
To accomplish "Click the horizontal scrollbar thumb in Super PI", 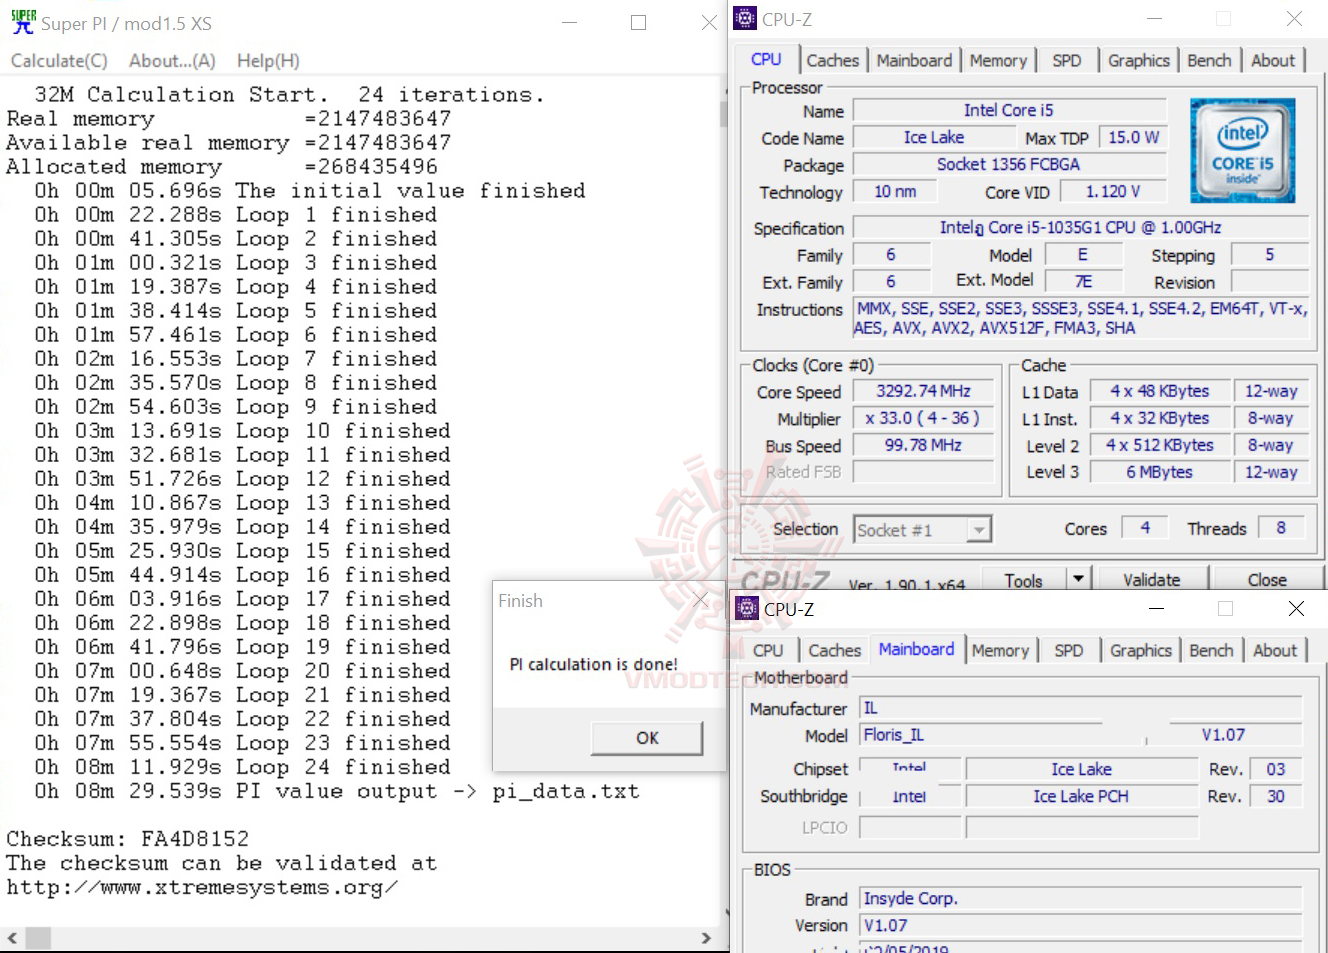I will coord(38,938).
